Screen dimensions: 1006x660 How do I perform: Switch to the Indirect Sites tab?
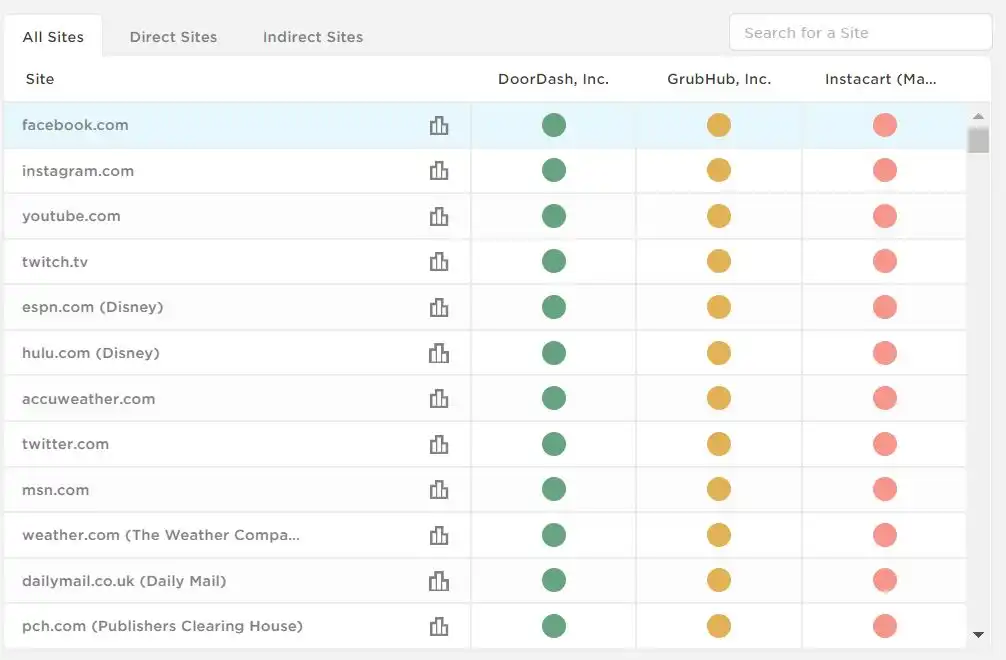tap(313, 37)
